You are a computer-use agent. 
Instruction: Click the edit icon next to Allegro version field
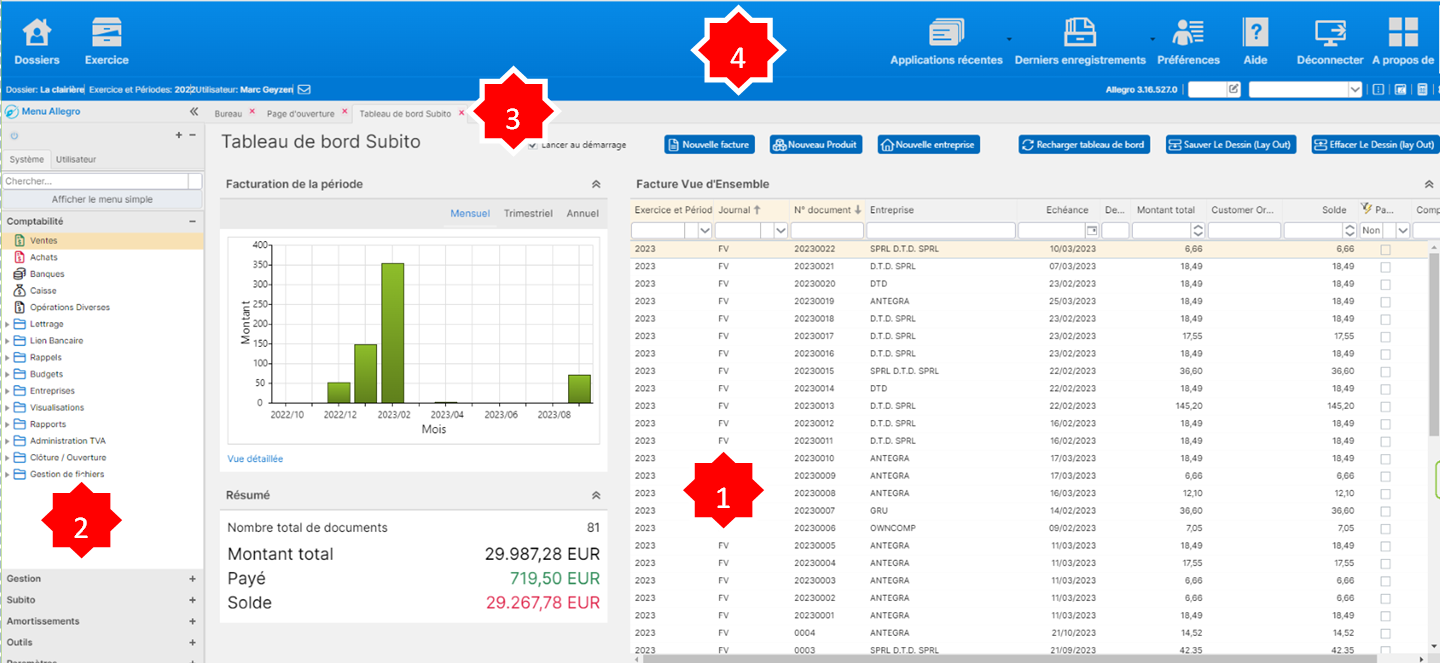coord(1233,89)
